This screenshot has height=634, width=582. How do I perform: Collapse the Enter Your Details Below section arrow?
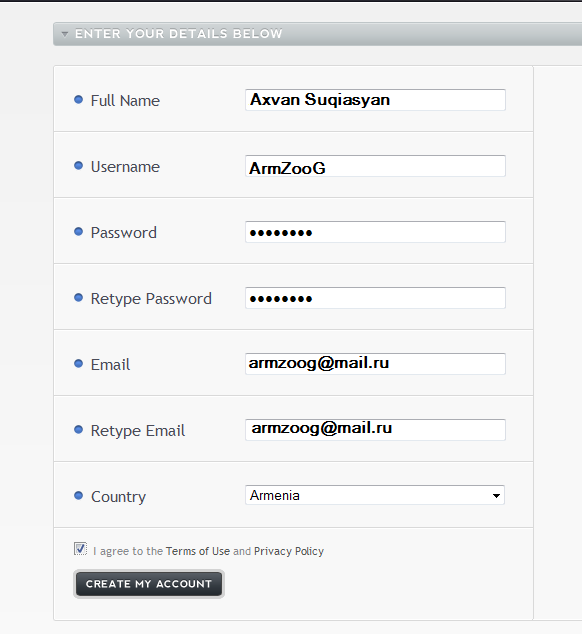coord(65,34)
